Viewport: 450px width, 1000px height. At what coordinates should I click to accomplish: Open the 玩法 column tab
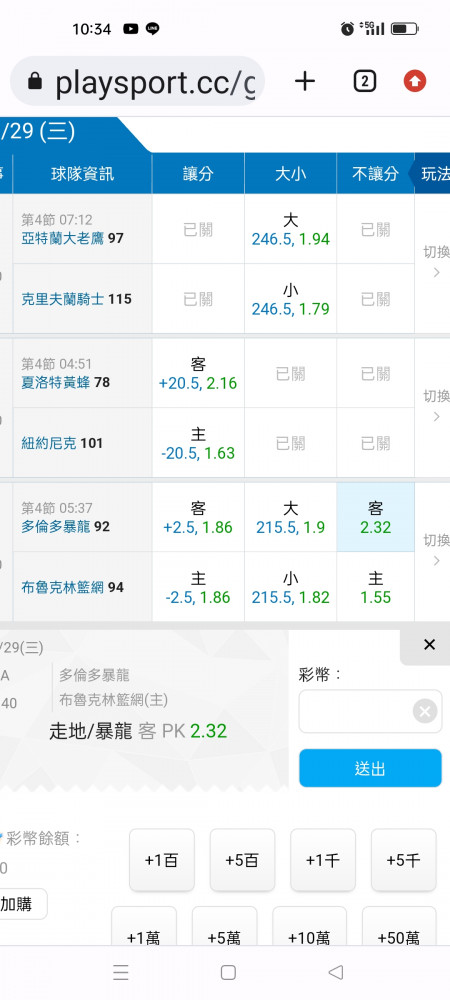[x=431, y=173]
